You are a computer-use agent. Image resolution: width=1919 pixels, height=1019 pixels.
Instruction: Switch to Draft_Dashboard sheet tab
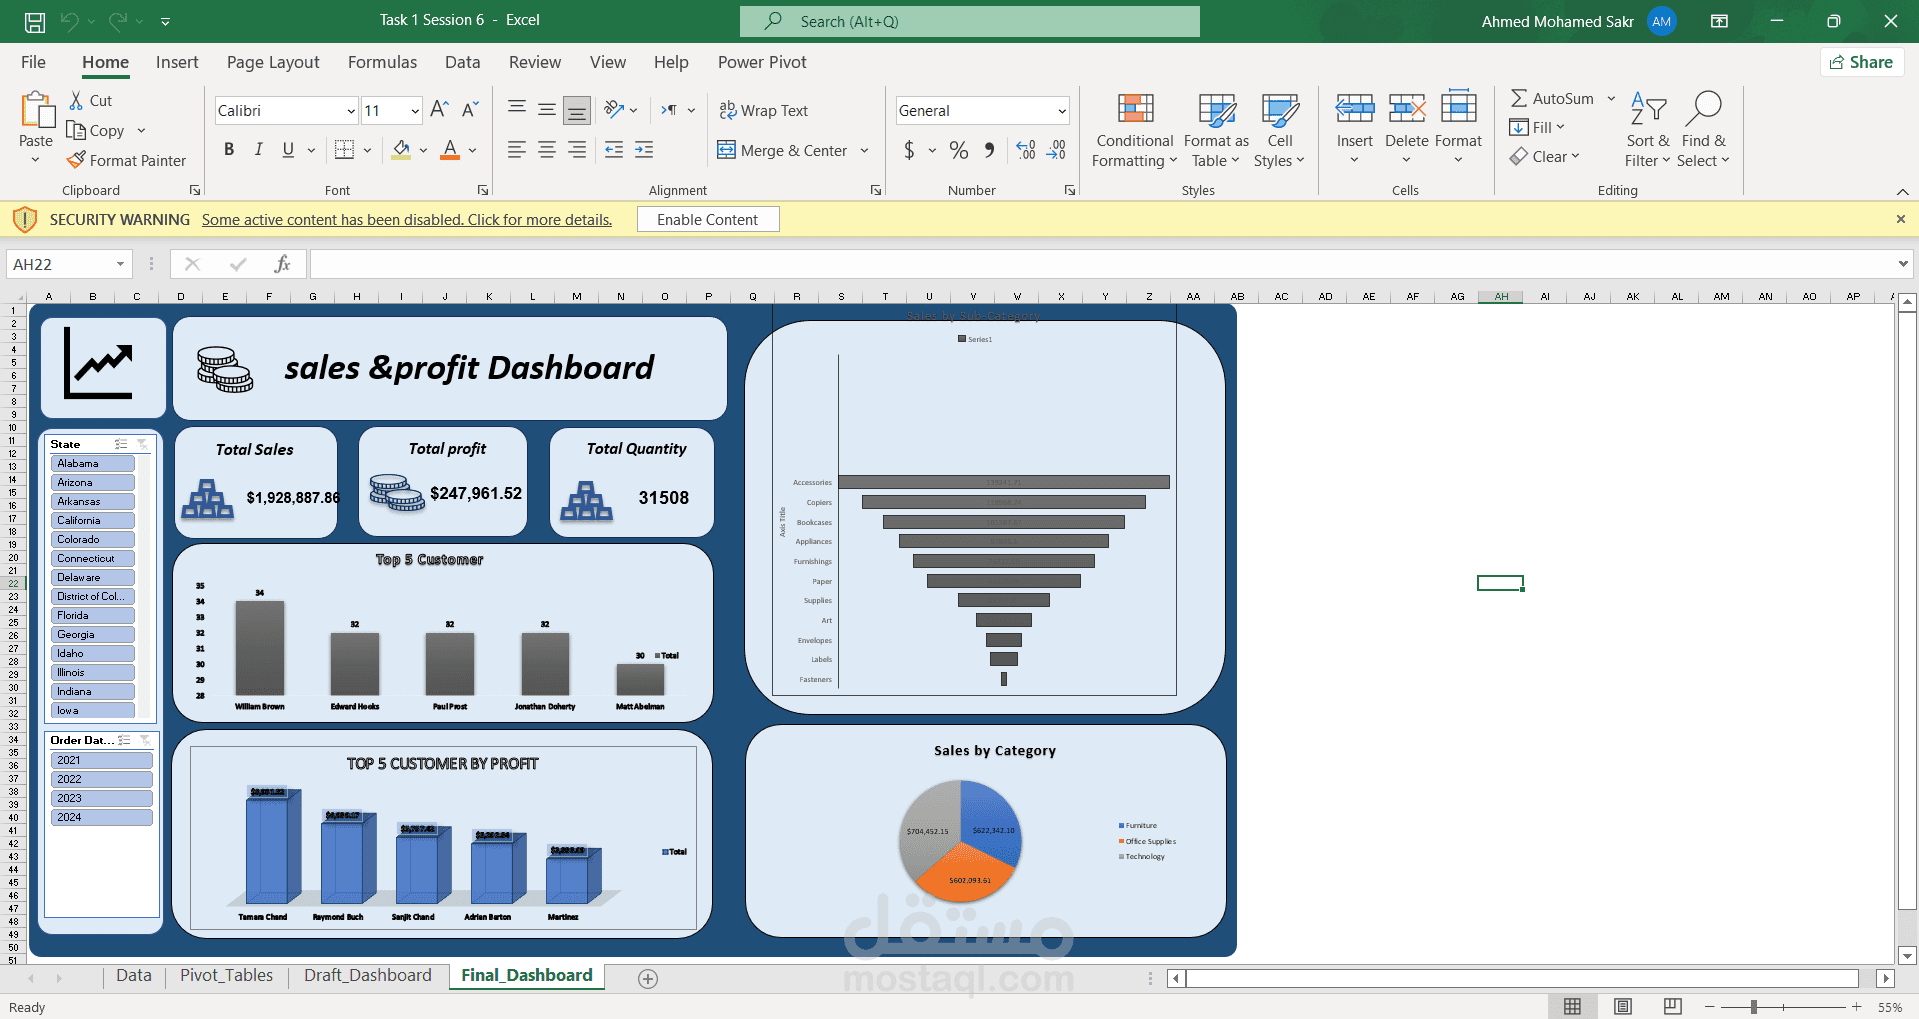tap(368, 975)
